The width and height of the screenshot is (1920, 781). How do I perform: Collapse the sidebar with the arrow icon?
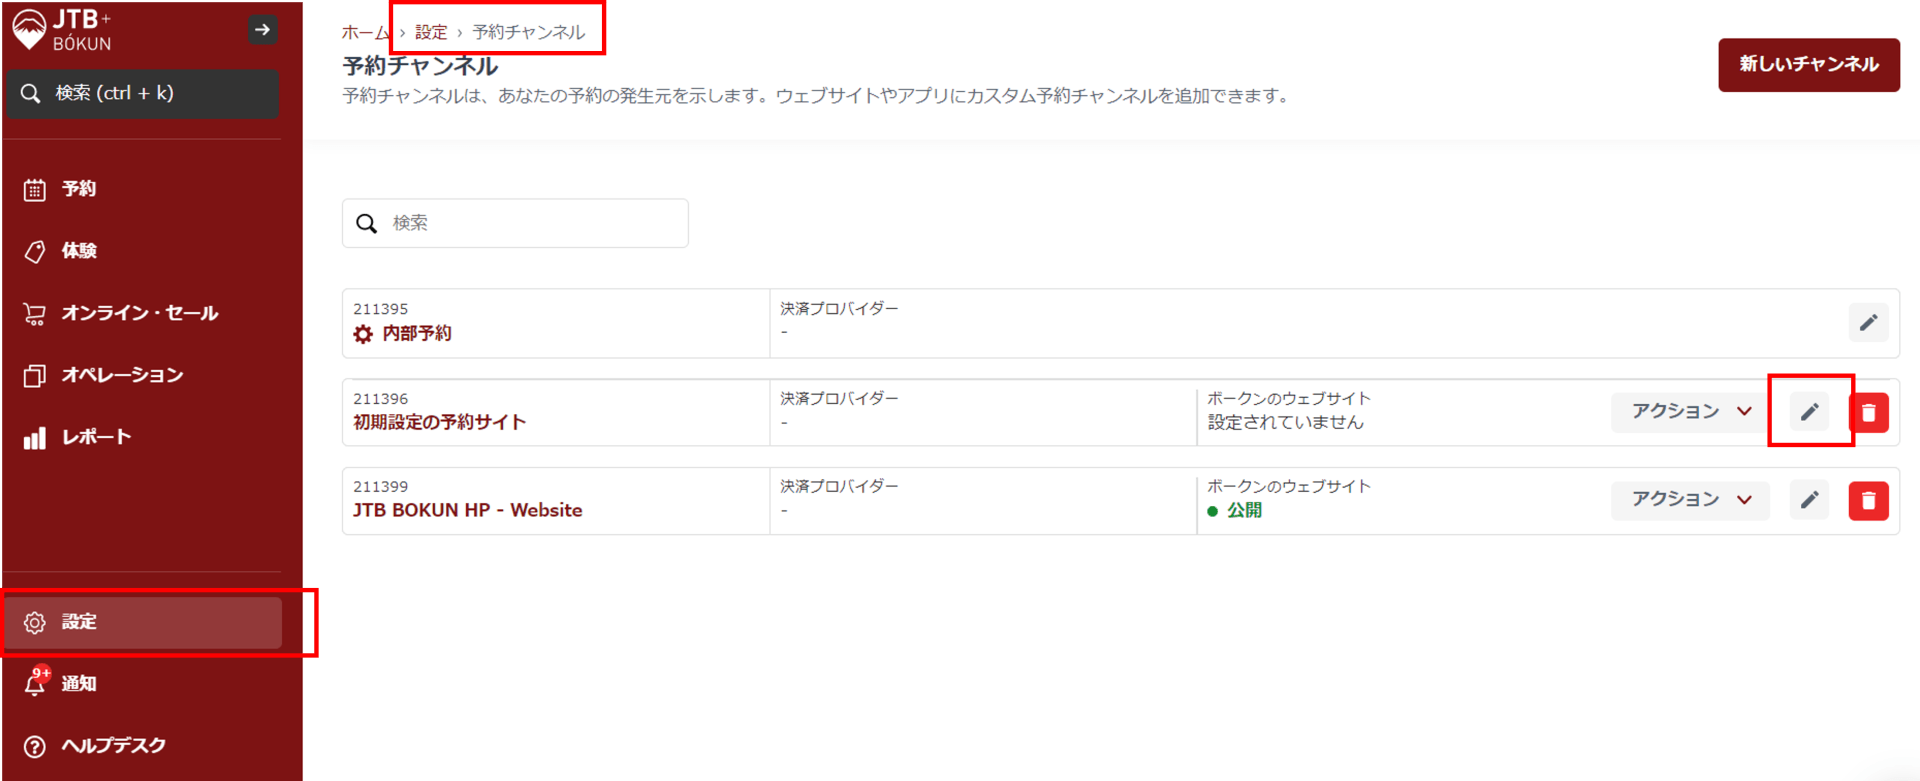pyautogui.click(x=262, y=30)
